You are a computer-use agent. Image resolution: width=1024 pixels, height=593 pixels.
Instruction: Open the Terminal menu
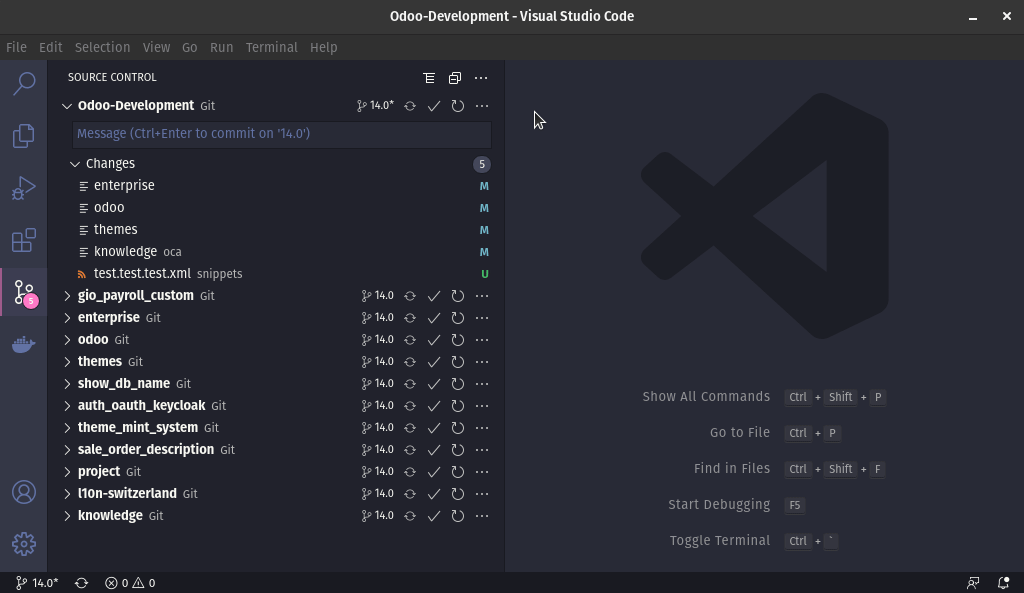click(x=271, y=47)
